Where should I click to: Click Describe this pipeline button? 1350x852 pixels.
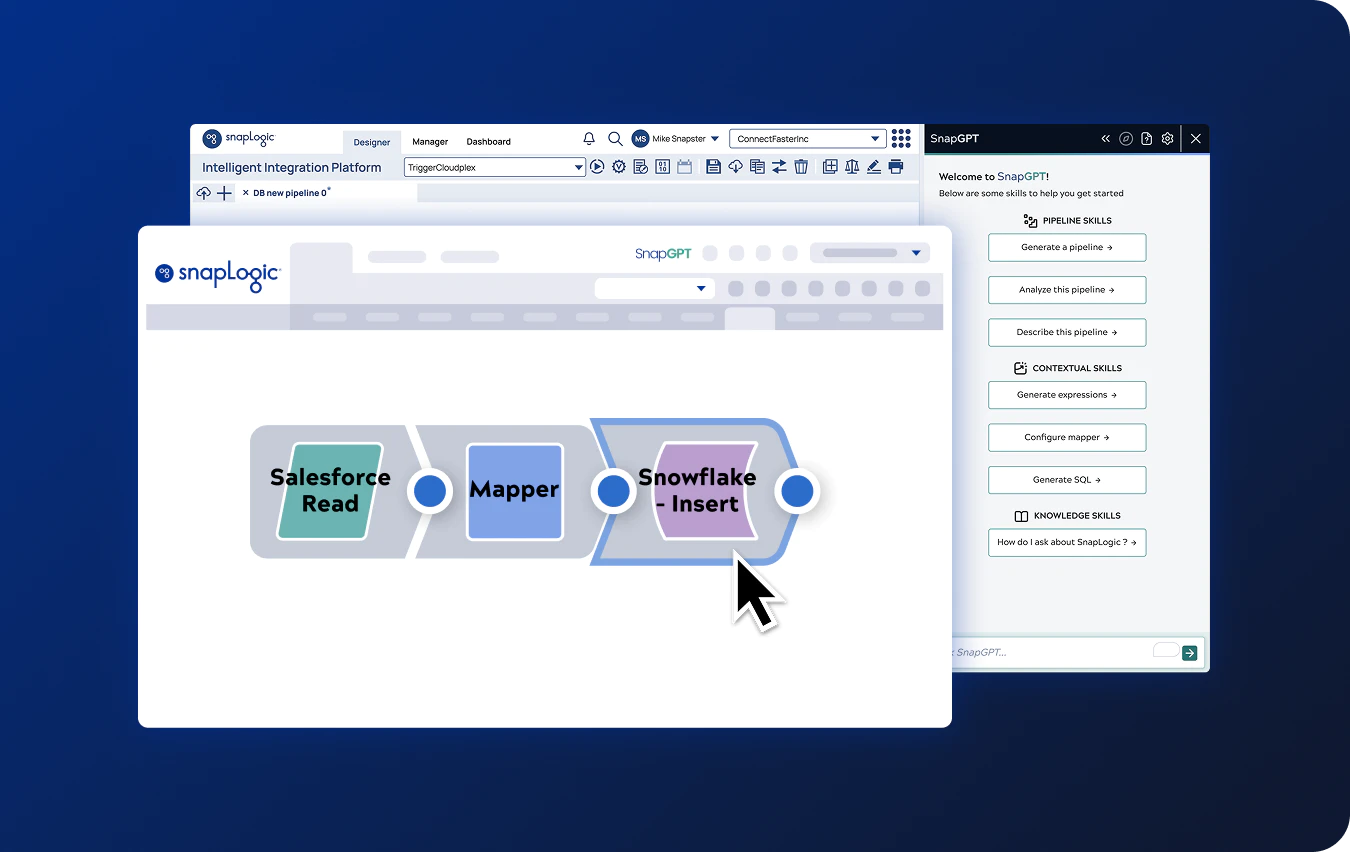point(1067,332)
